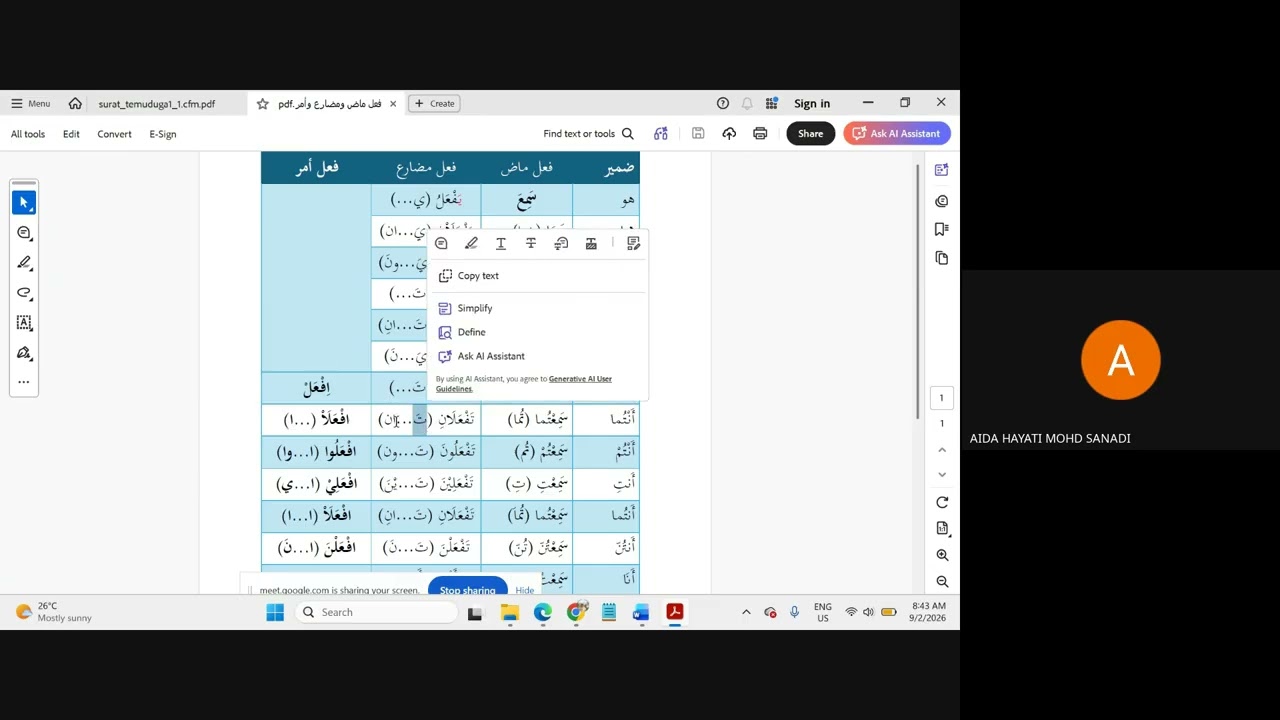Open the Windows Start menu
The image size is (1280, 720).
pyautogui.click(x=275, y=612)
